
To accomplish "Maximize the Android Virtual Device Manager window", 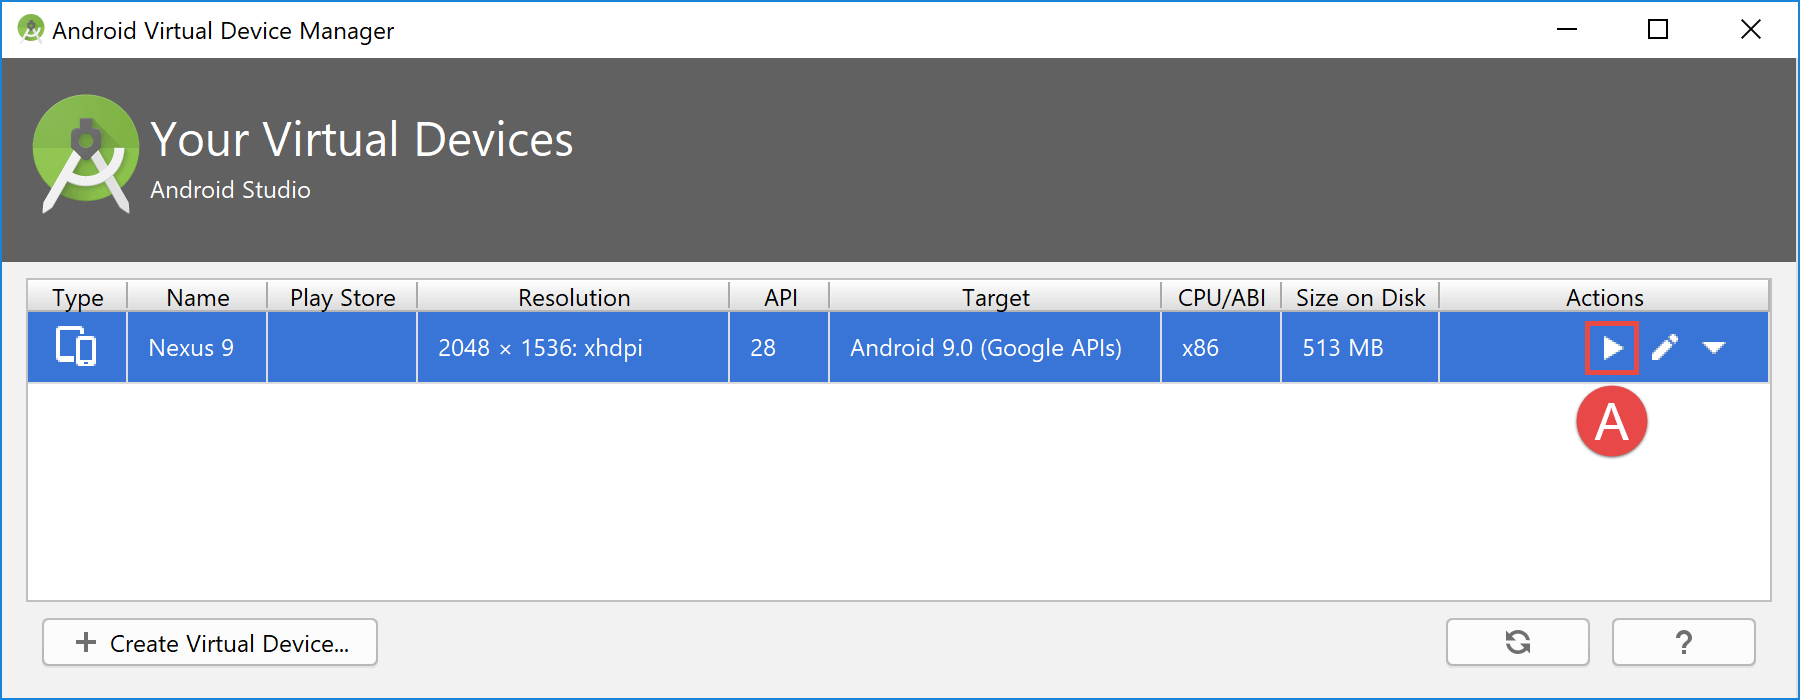I will [x=1658, y=29].
